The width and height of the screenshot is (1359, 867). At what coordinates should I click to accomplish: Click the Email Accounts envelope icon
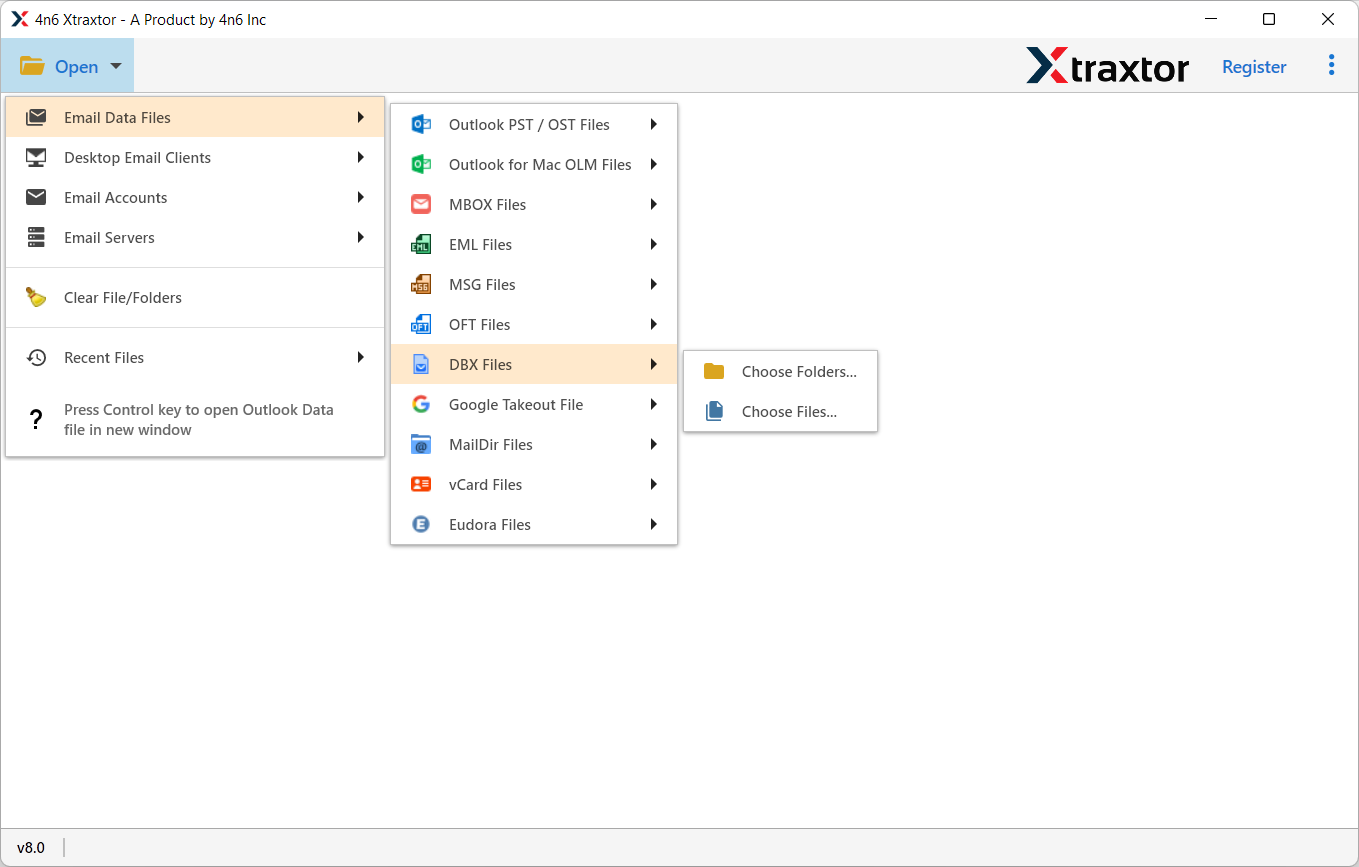click(36, 197)
